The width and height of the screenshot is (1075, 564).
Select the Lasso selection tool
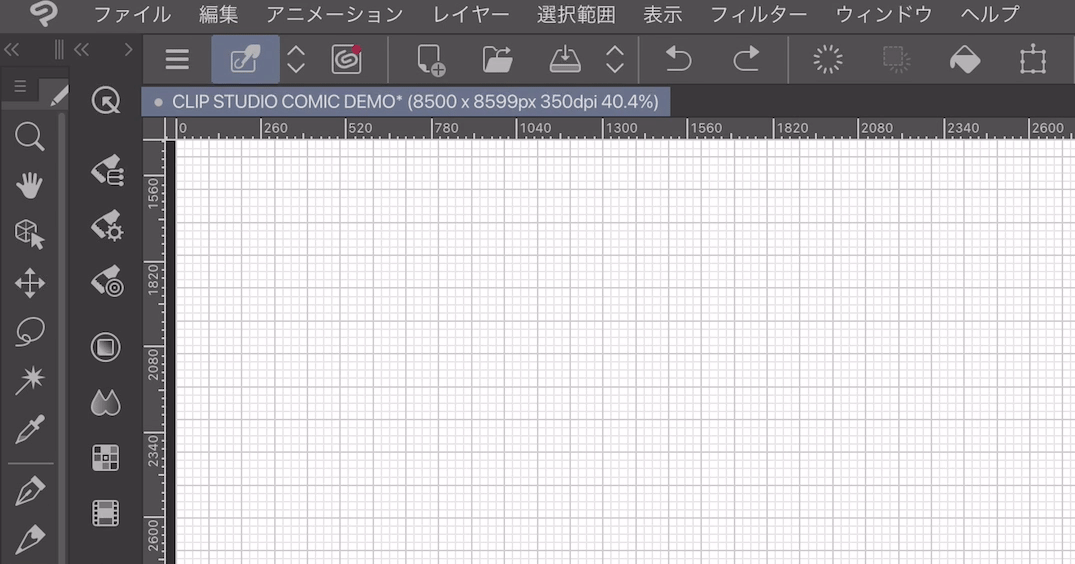tap(29, 332)
